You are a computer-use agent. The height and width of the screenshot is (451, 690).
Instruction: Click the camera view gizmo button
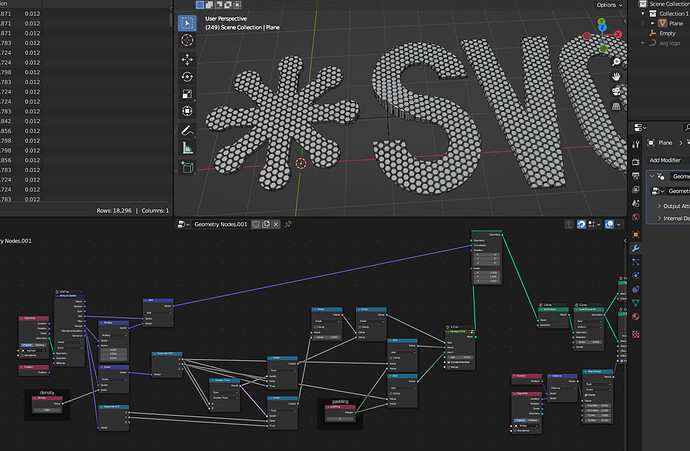(x=616, y=91)
